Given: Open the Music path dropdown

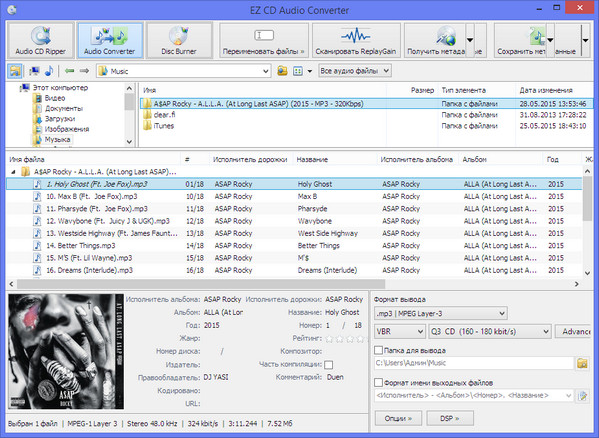Looking at the screenshot, I should click(266, 71).
